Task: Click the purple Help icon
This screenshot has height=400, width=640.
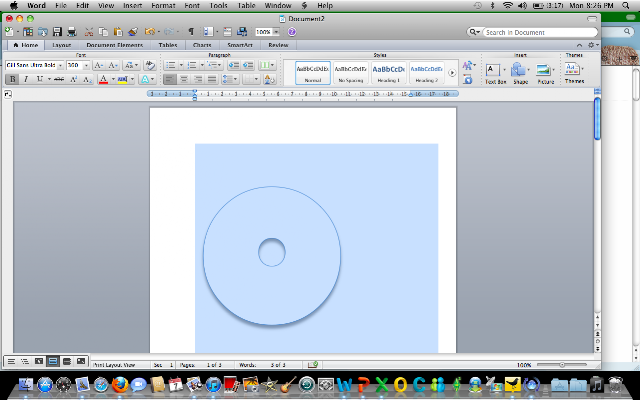Action: [x=291, y=32]
